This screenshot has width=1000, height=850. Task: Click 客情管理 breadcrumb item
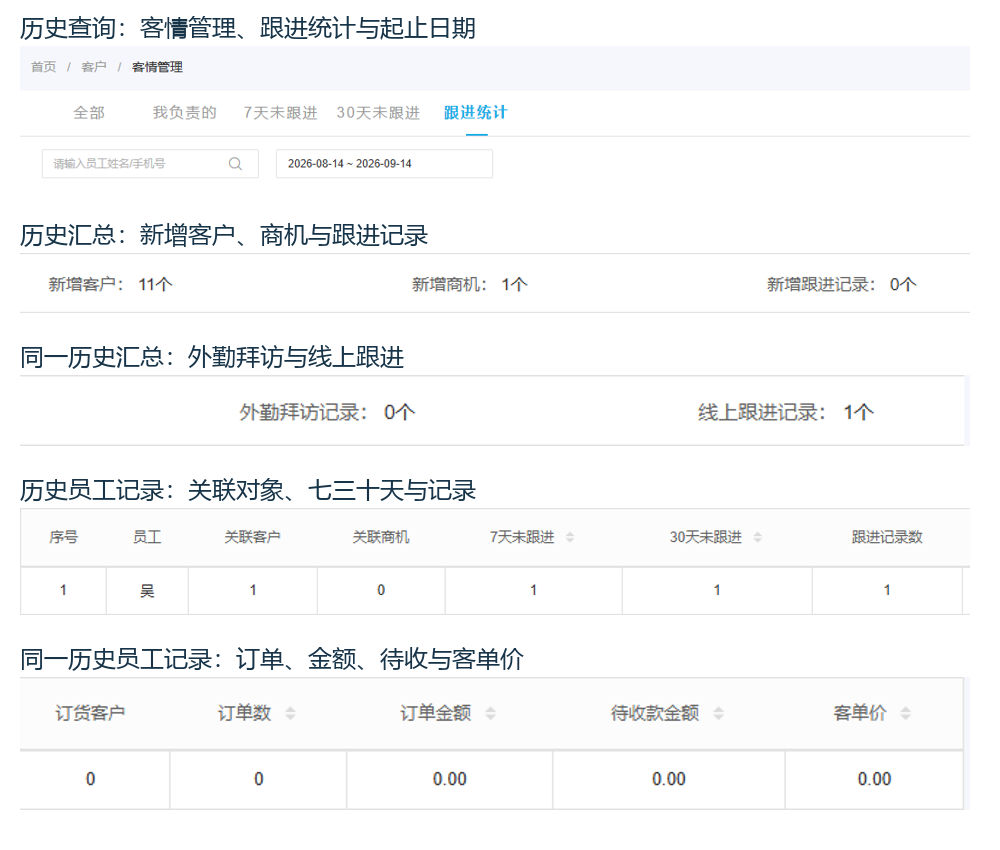(x=157, y=67)
